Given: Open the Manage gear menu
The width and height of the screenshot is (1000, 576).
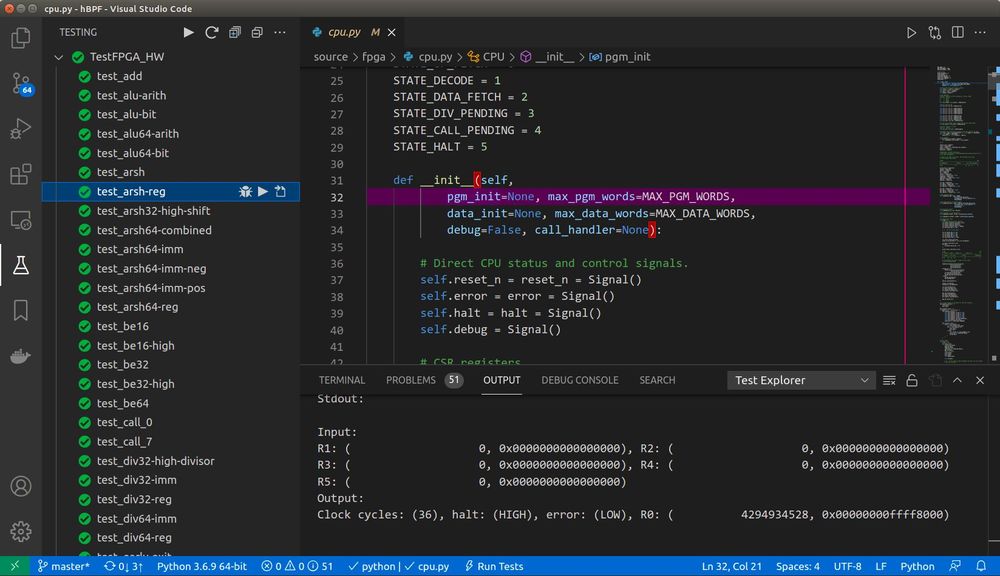Looking at the screenshot, I should [20, 531].
